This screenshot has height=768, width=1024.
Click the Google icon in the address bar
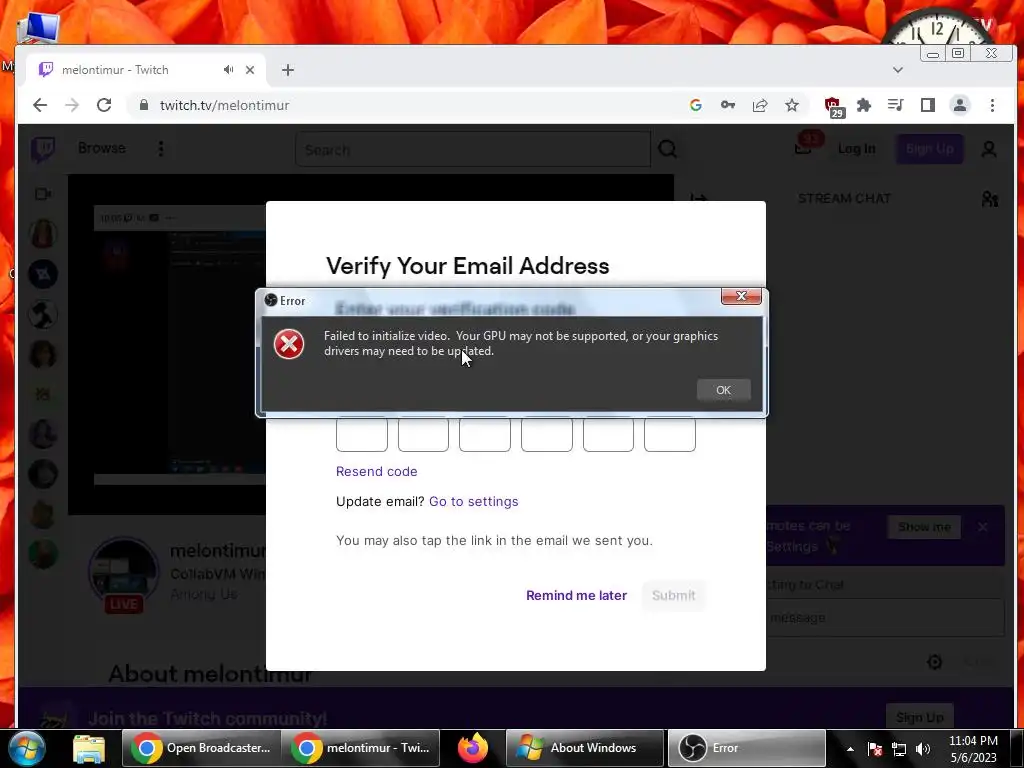pos(696,105)
